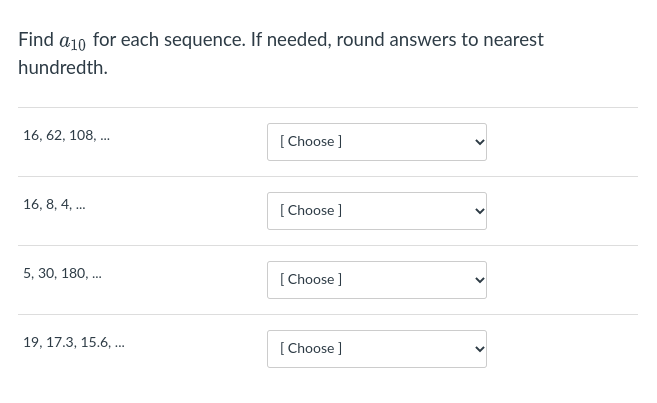Click the sequence label 5, 30, 180, ...
Screen dimensions: 657x403
(x=62, y=273)
